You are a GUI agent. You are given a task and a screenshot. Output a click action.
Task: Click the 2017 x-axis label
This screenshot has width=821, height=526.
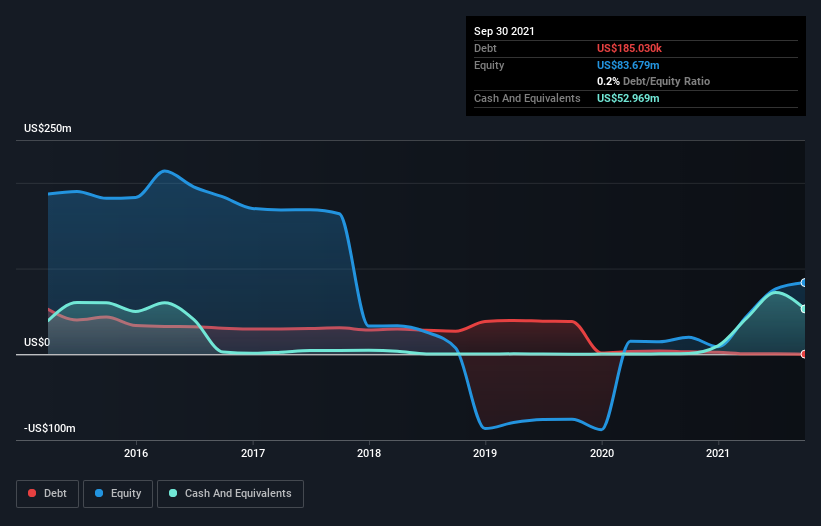(253, 453)
